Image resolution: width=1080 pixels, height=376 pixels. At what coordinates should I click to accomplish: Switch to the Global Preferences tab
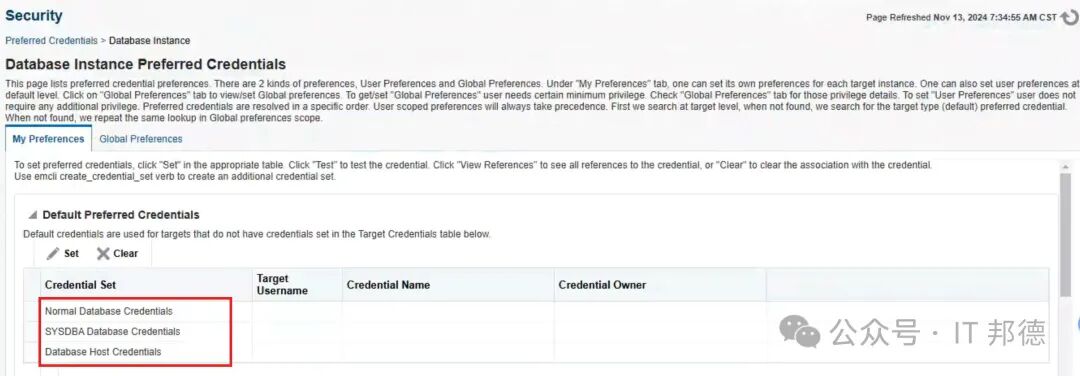(141, 139)
